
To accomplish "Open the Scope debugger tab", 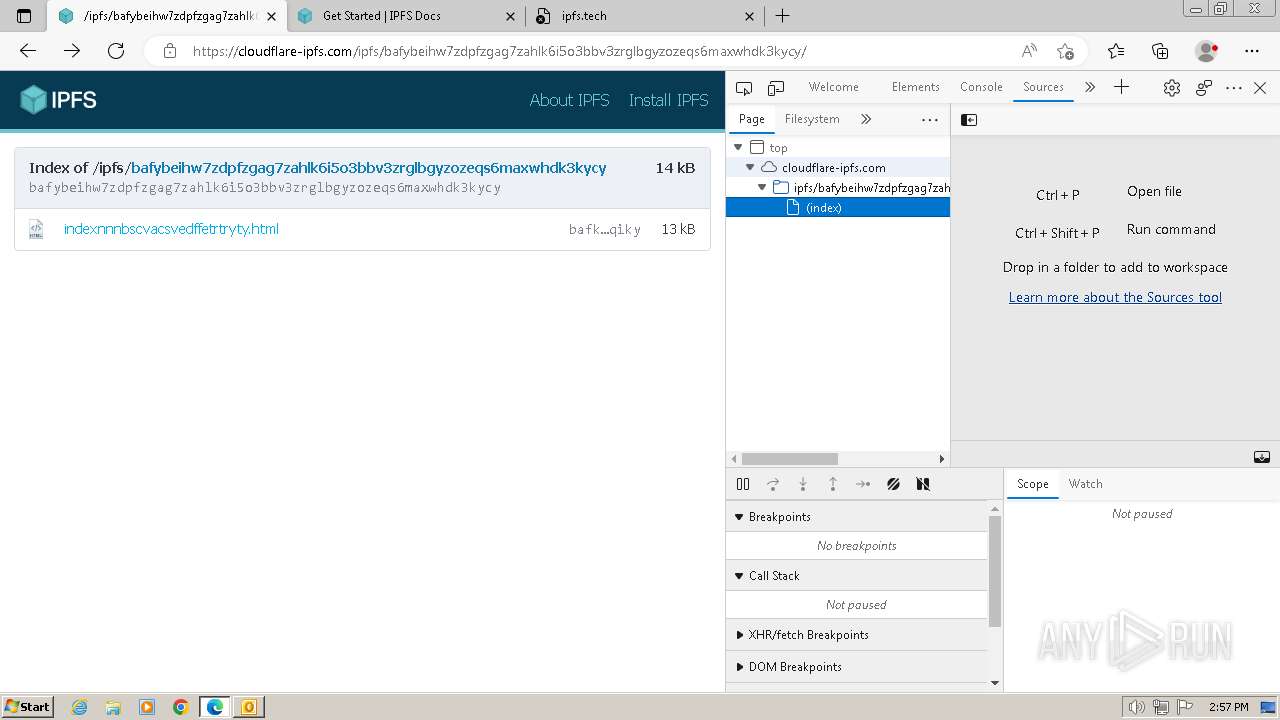I will (x=1033, y=484).
